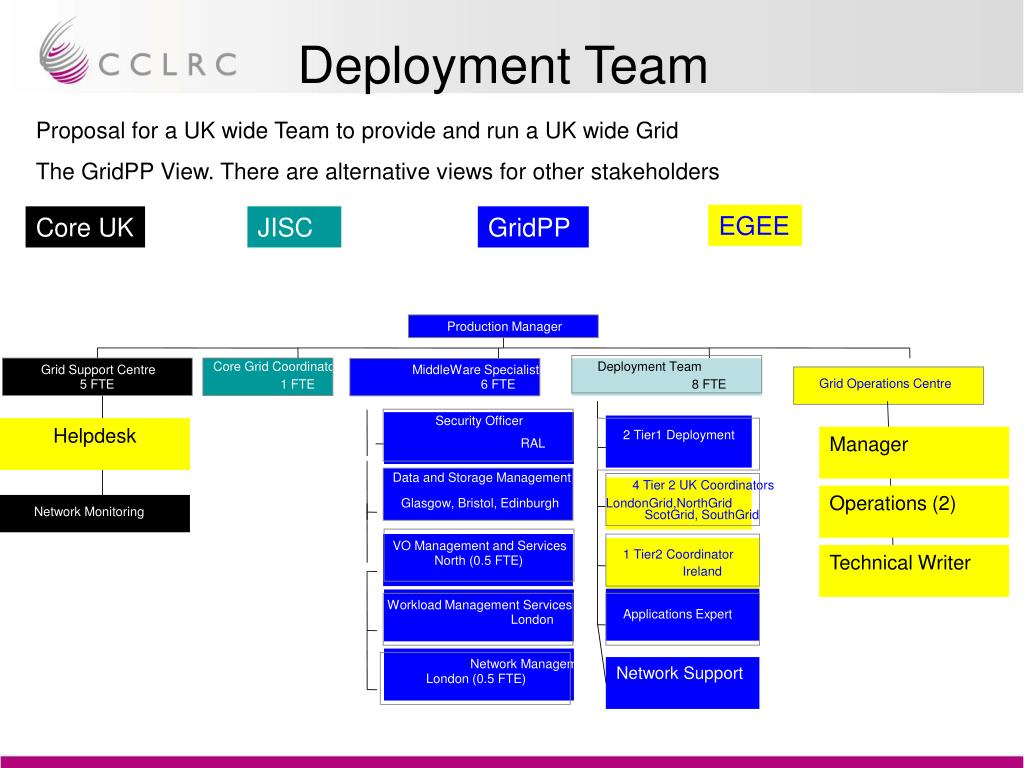
Task: Click the 2 Tier1 Deployment box
Action: [679, 441]
